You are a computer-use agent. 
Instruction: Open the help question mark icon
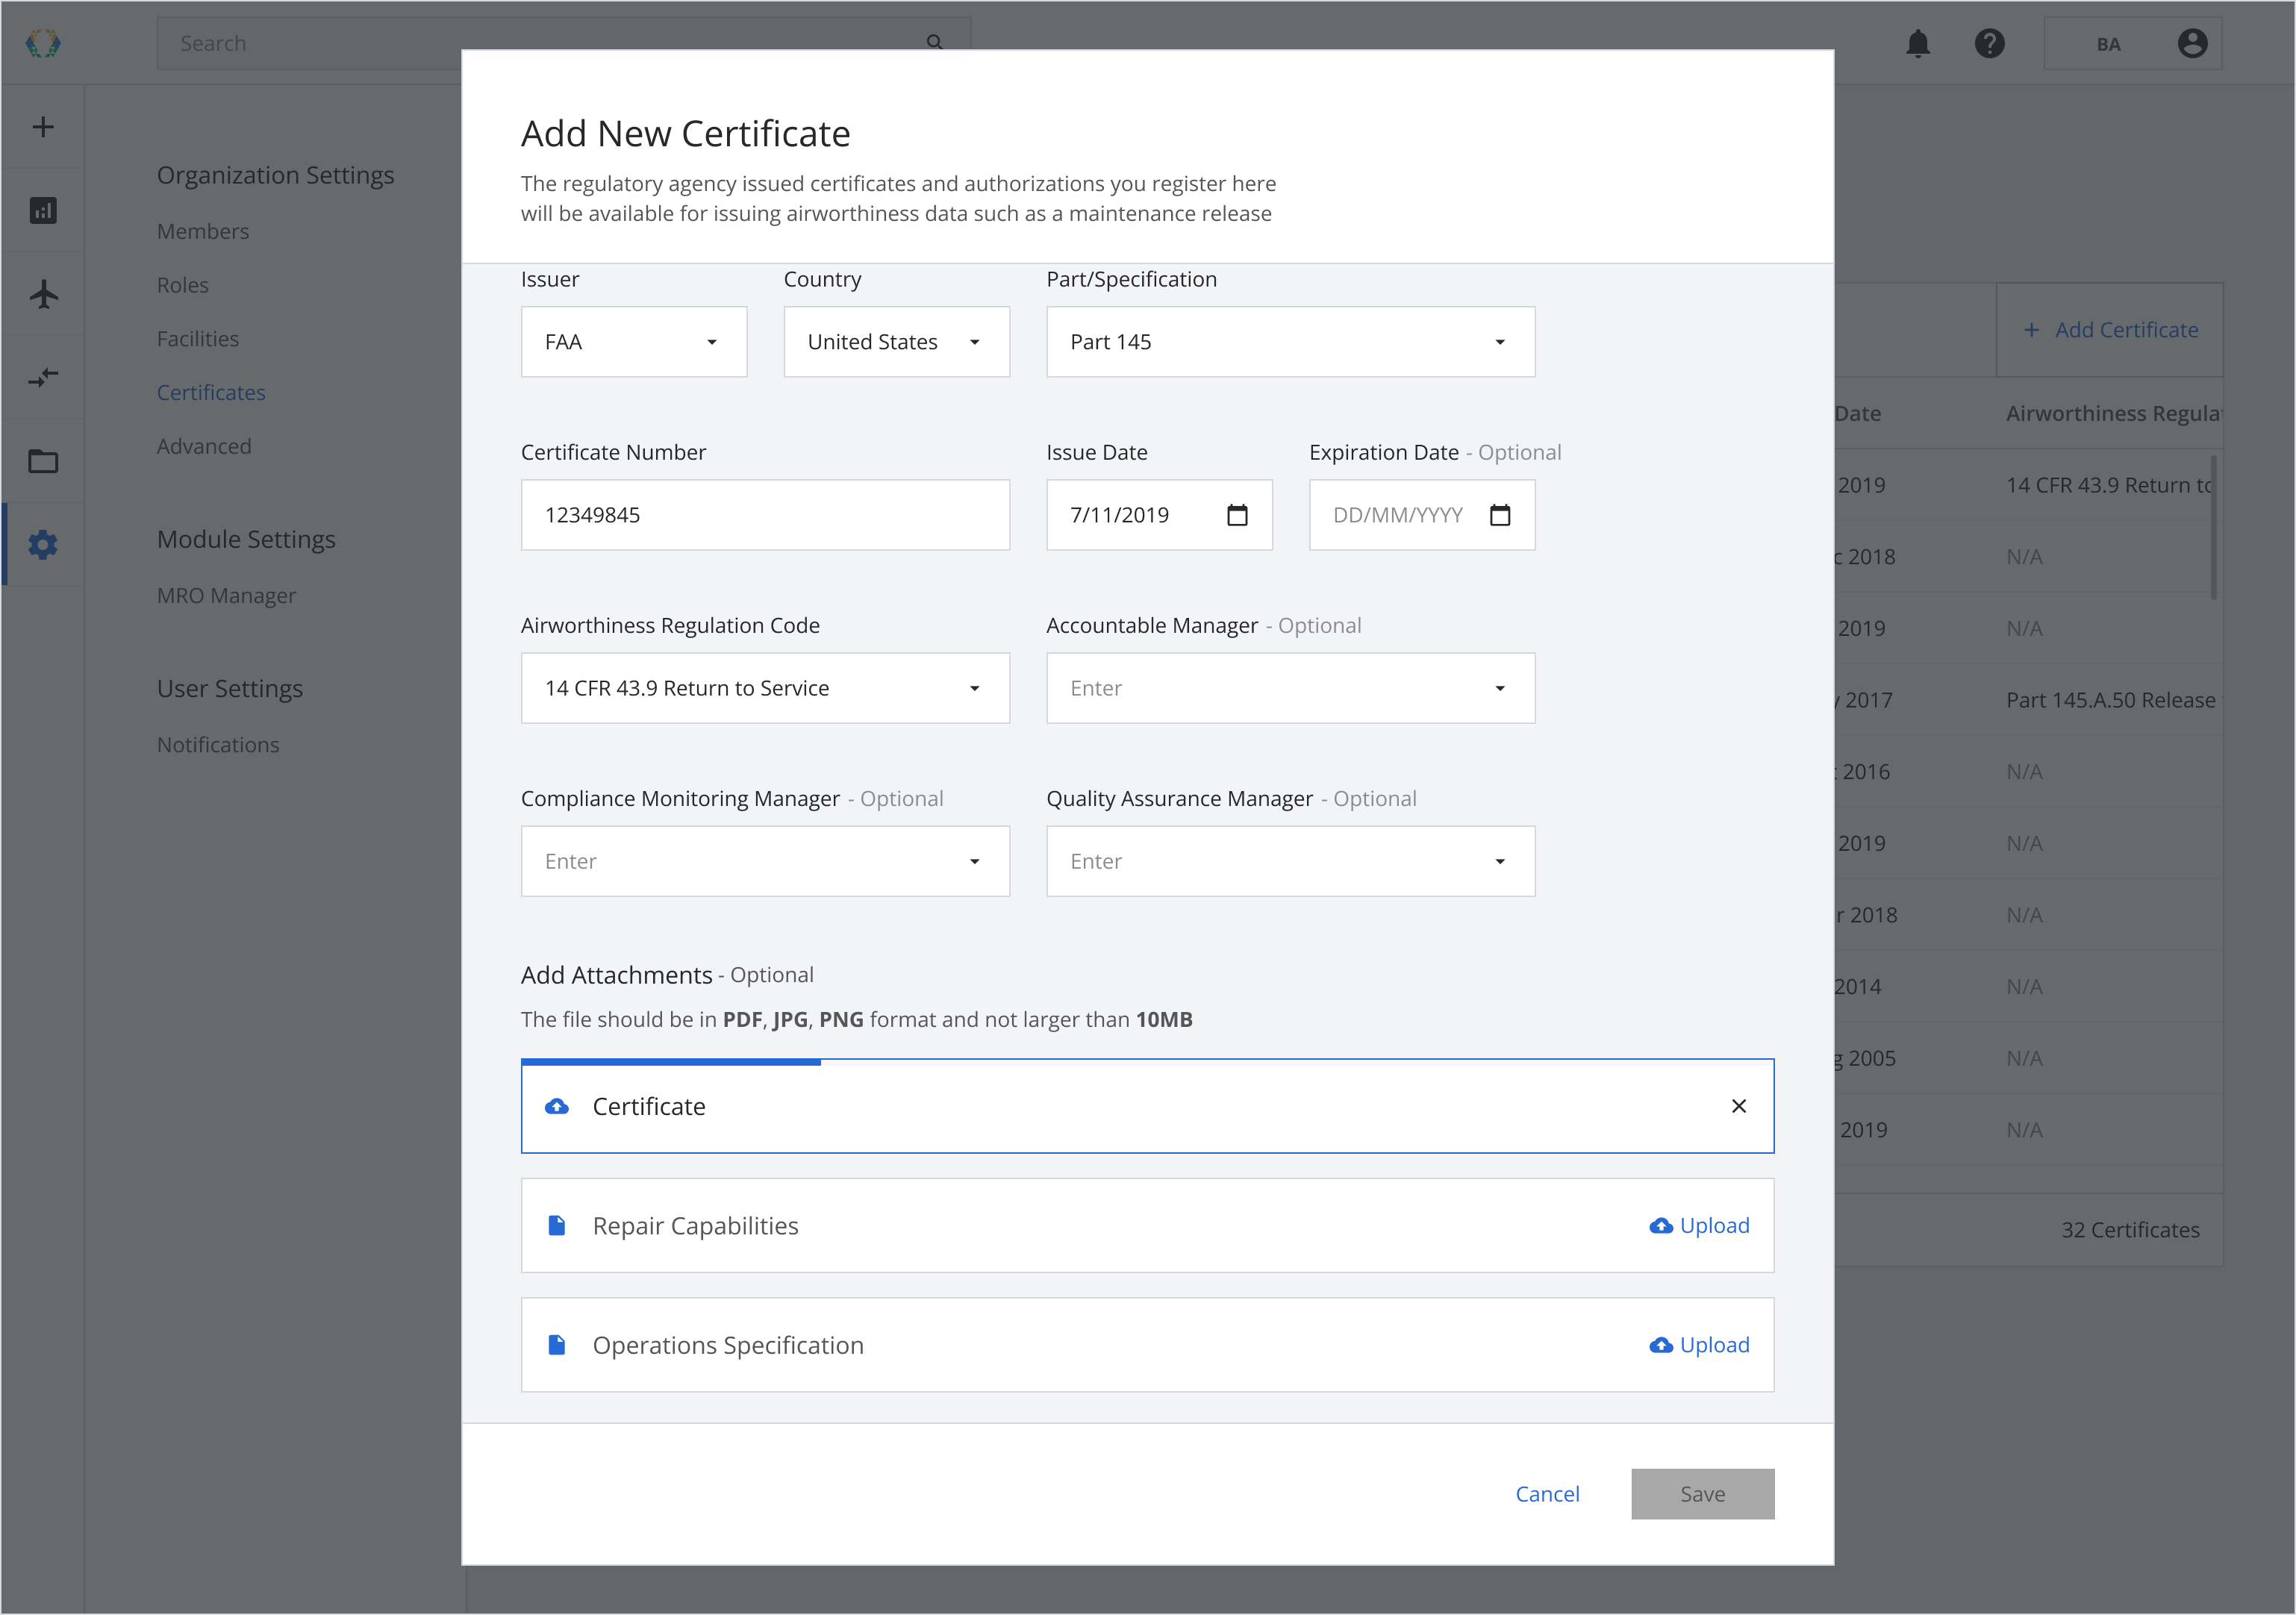[1990, 43]
